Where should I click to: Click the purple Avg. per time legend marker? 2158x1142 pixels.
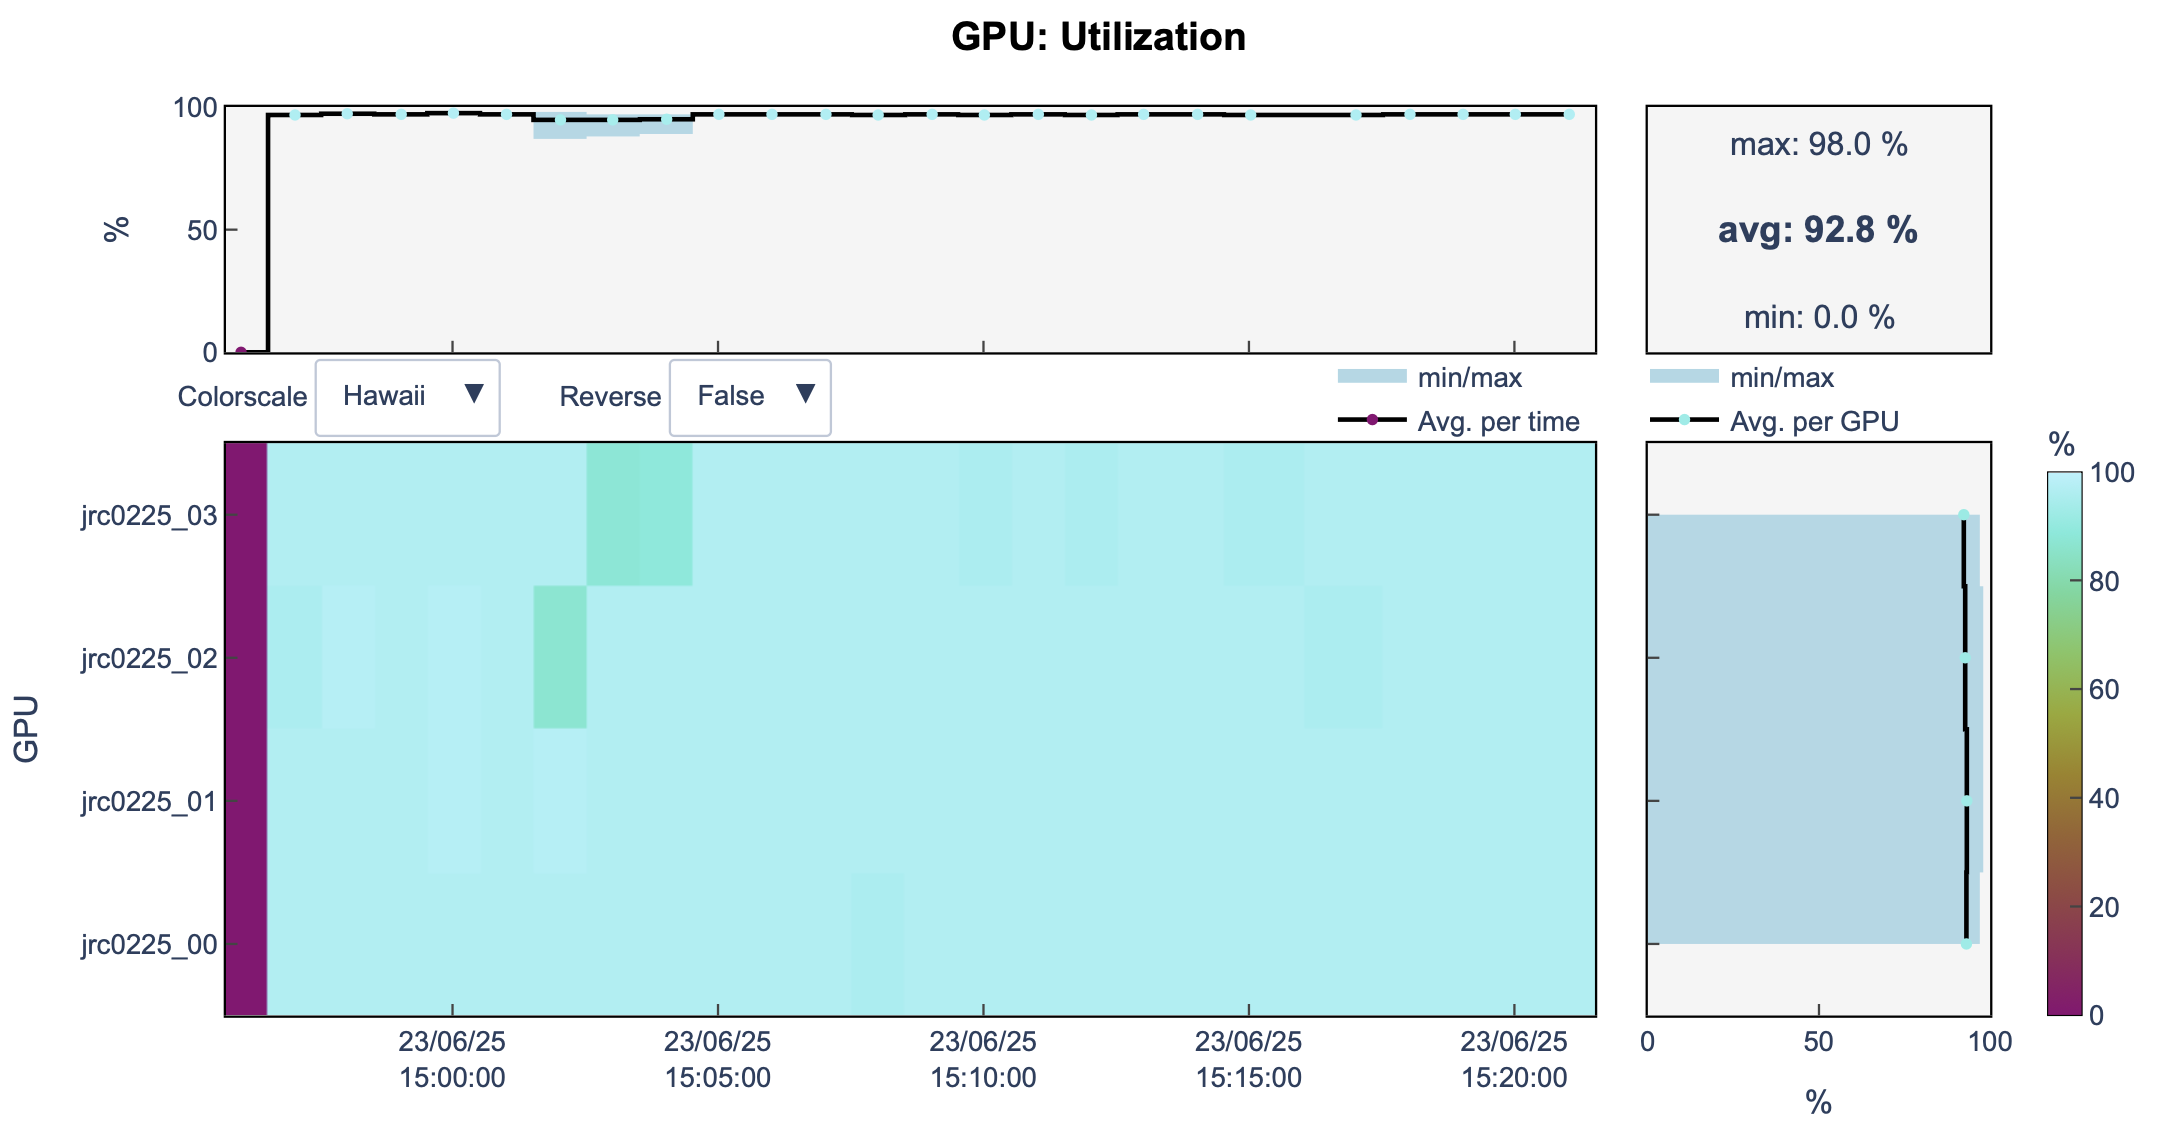coord(1372,420)
